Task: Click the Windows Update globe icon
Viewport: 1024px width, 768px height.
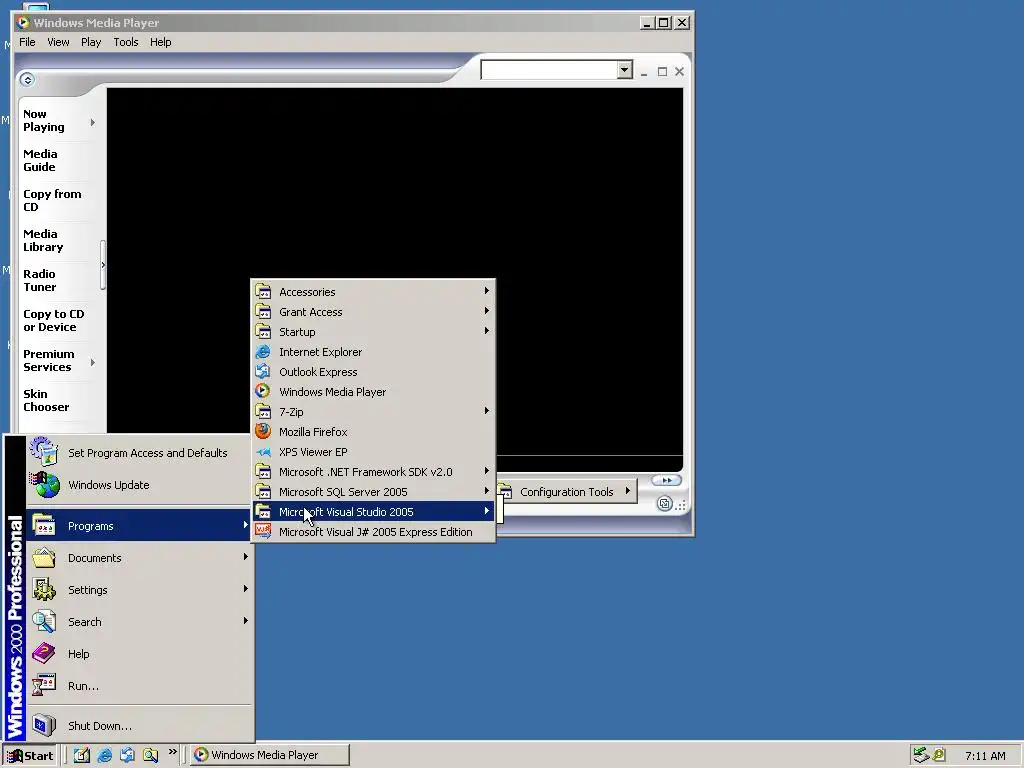Action: coord(45,485)
